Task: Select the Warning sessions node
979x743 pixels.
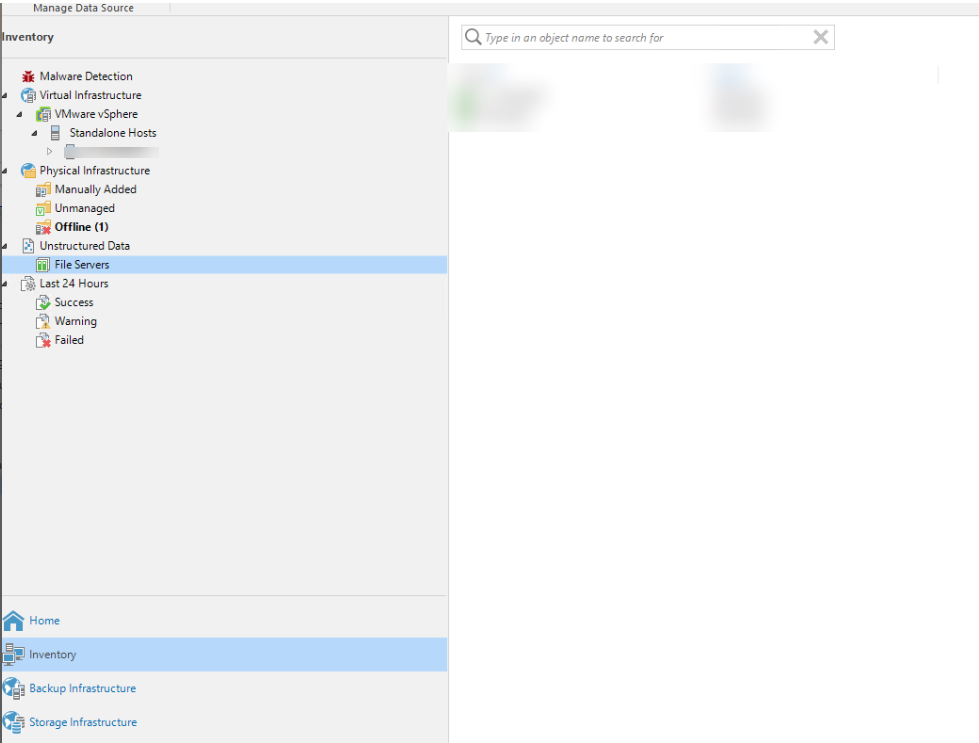Action: (x=75, y=321)
